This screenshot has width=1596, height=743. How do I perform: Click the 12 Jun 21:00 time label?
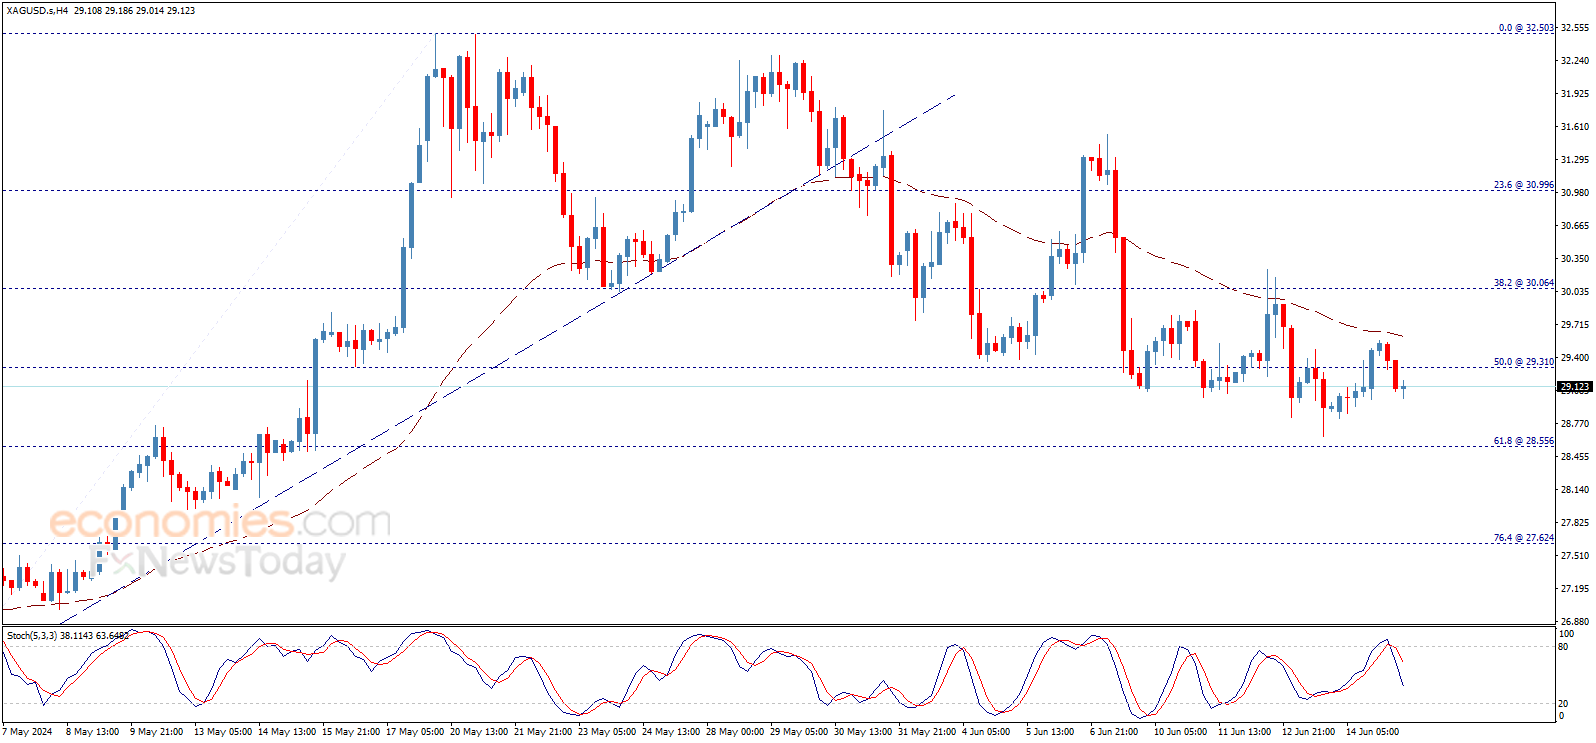pyautogui.click(x=1308, y=732)
